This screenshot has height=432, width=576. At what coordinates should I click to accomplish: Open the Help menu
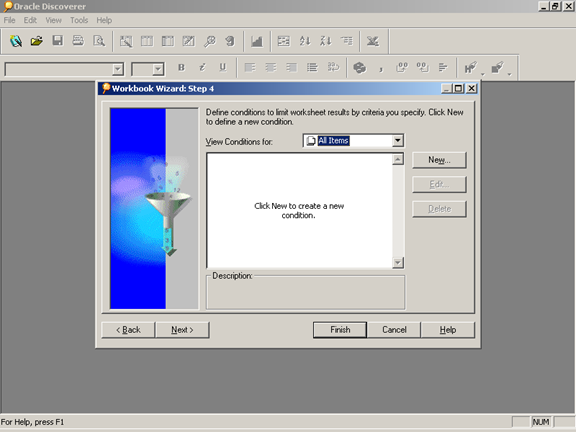click(x=104, y=20)
